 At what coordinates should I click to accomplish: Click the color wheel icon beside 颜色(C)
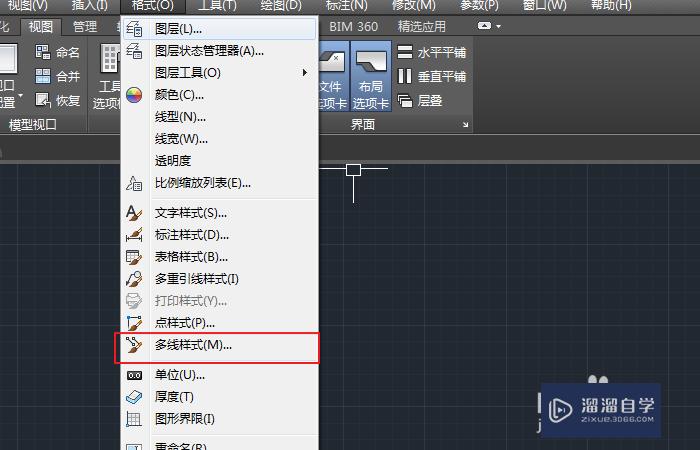tap(134, 95)
